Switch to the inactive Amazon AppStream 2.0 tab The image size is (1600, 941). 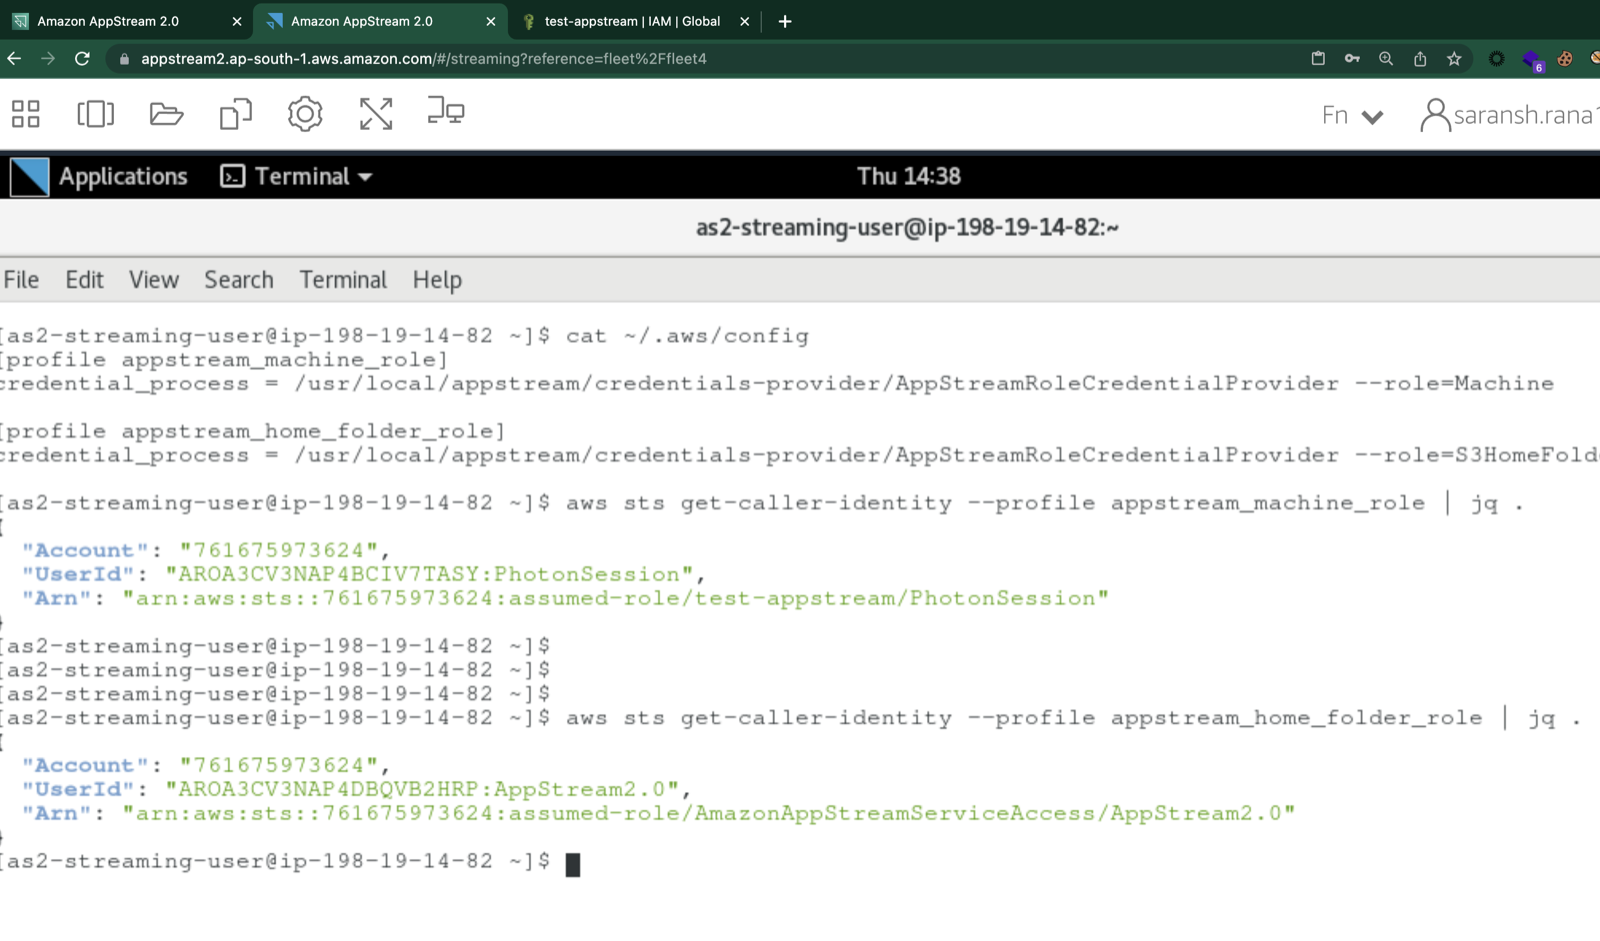click(127, 21)
